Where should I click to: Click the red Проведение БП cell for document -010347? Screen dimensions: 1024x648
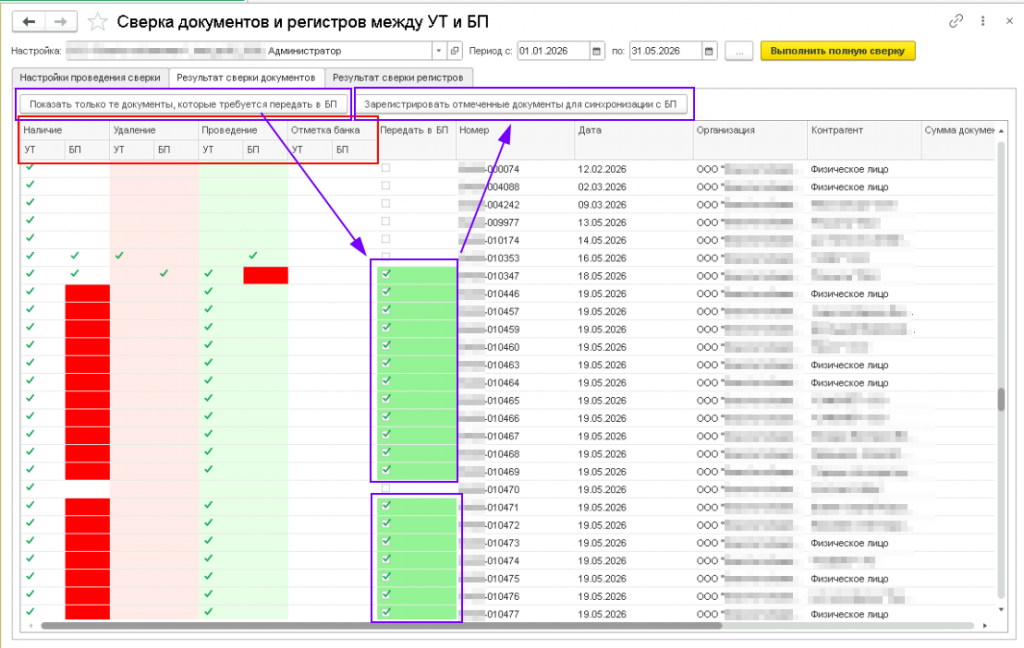[265, 275]
